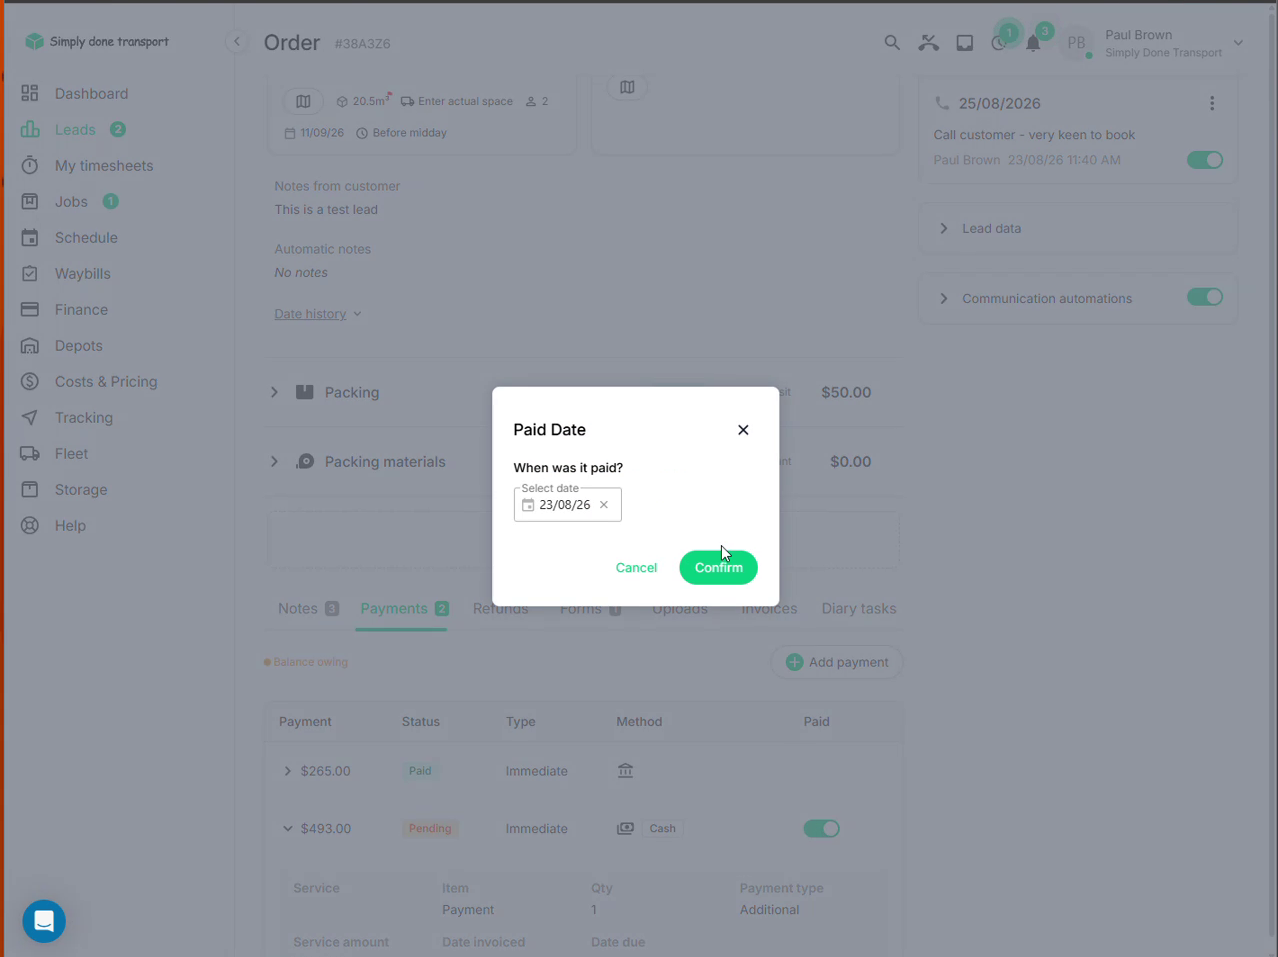Toggle the Call customer task switch
The image size is (1278, 957).
point(1205,160)
